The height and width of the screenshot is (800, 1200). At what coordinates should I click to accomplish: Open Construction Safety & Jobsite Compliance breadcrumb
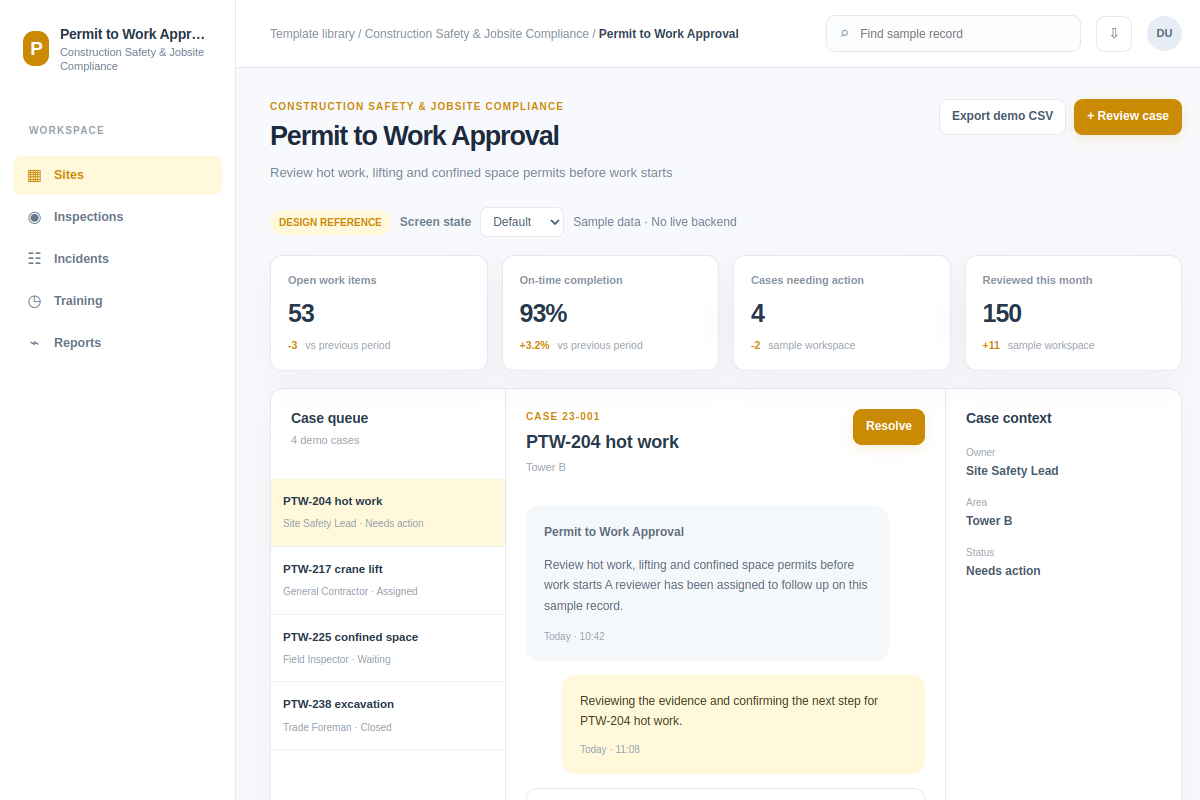coord(477,34)
